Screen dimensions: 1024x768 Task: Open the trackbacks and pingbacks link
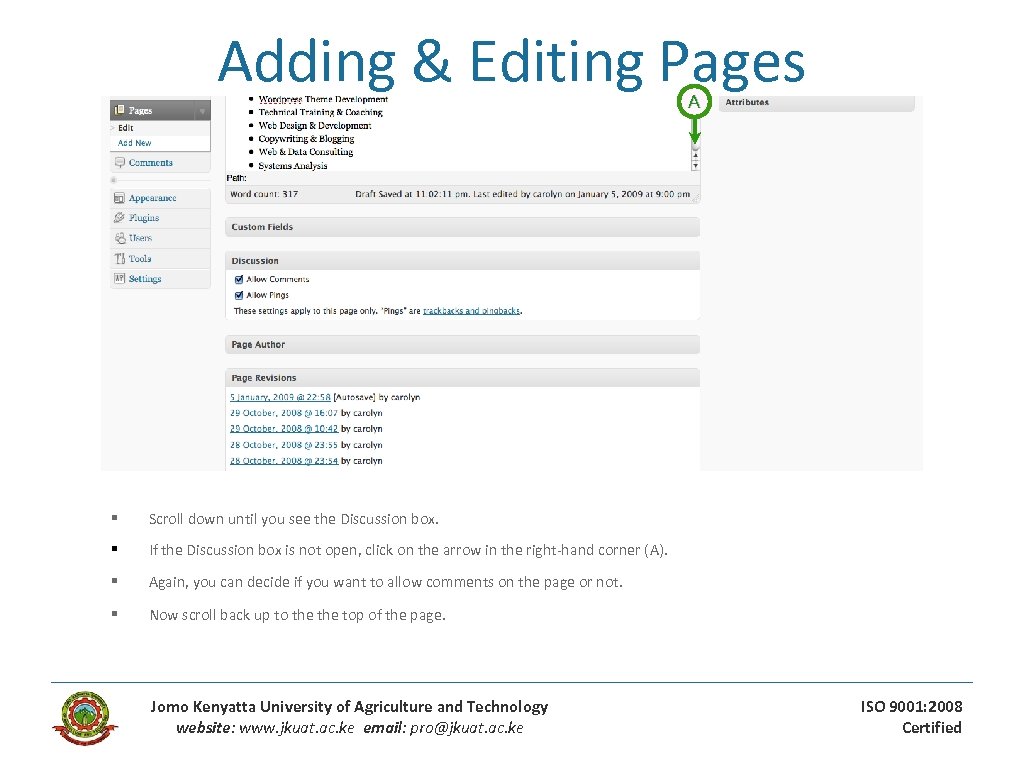pyautogui.click(x=471, y=311)
